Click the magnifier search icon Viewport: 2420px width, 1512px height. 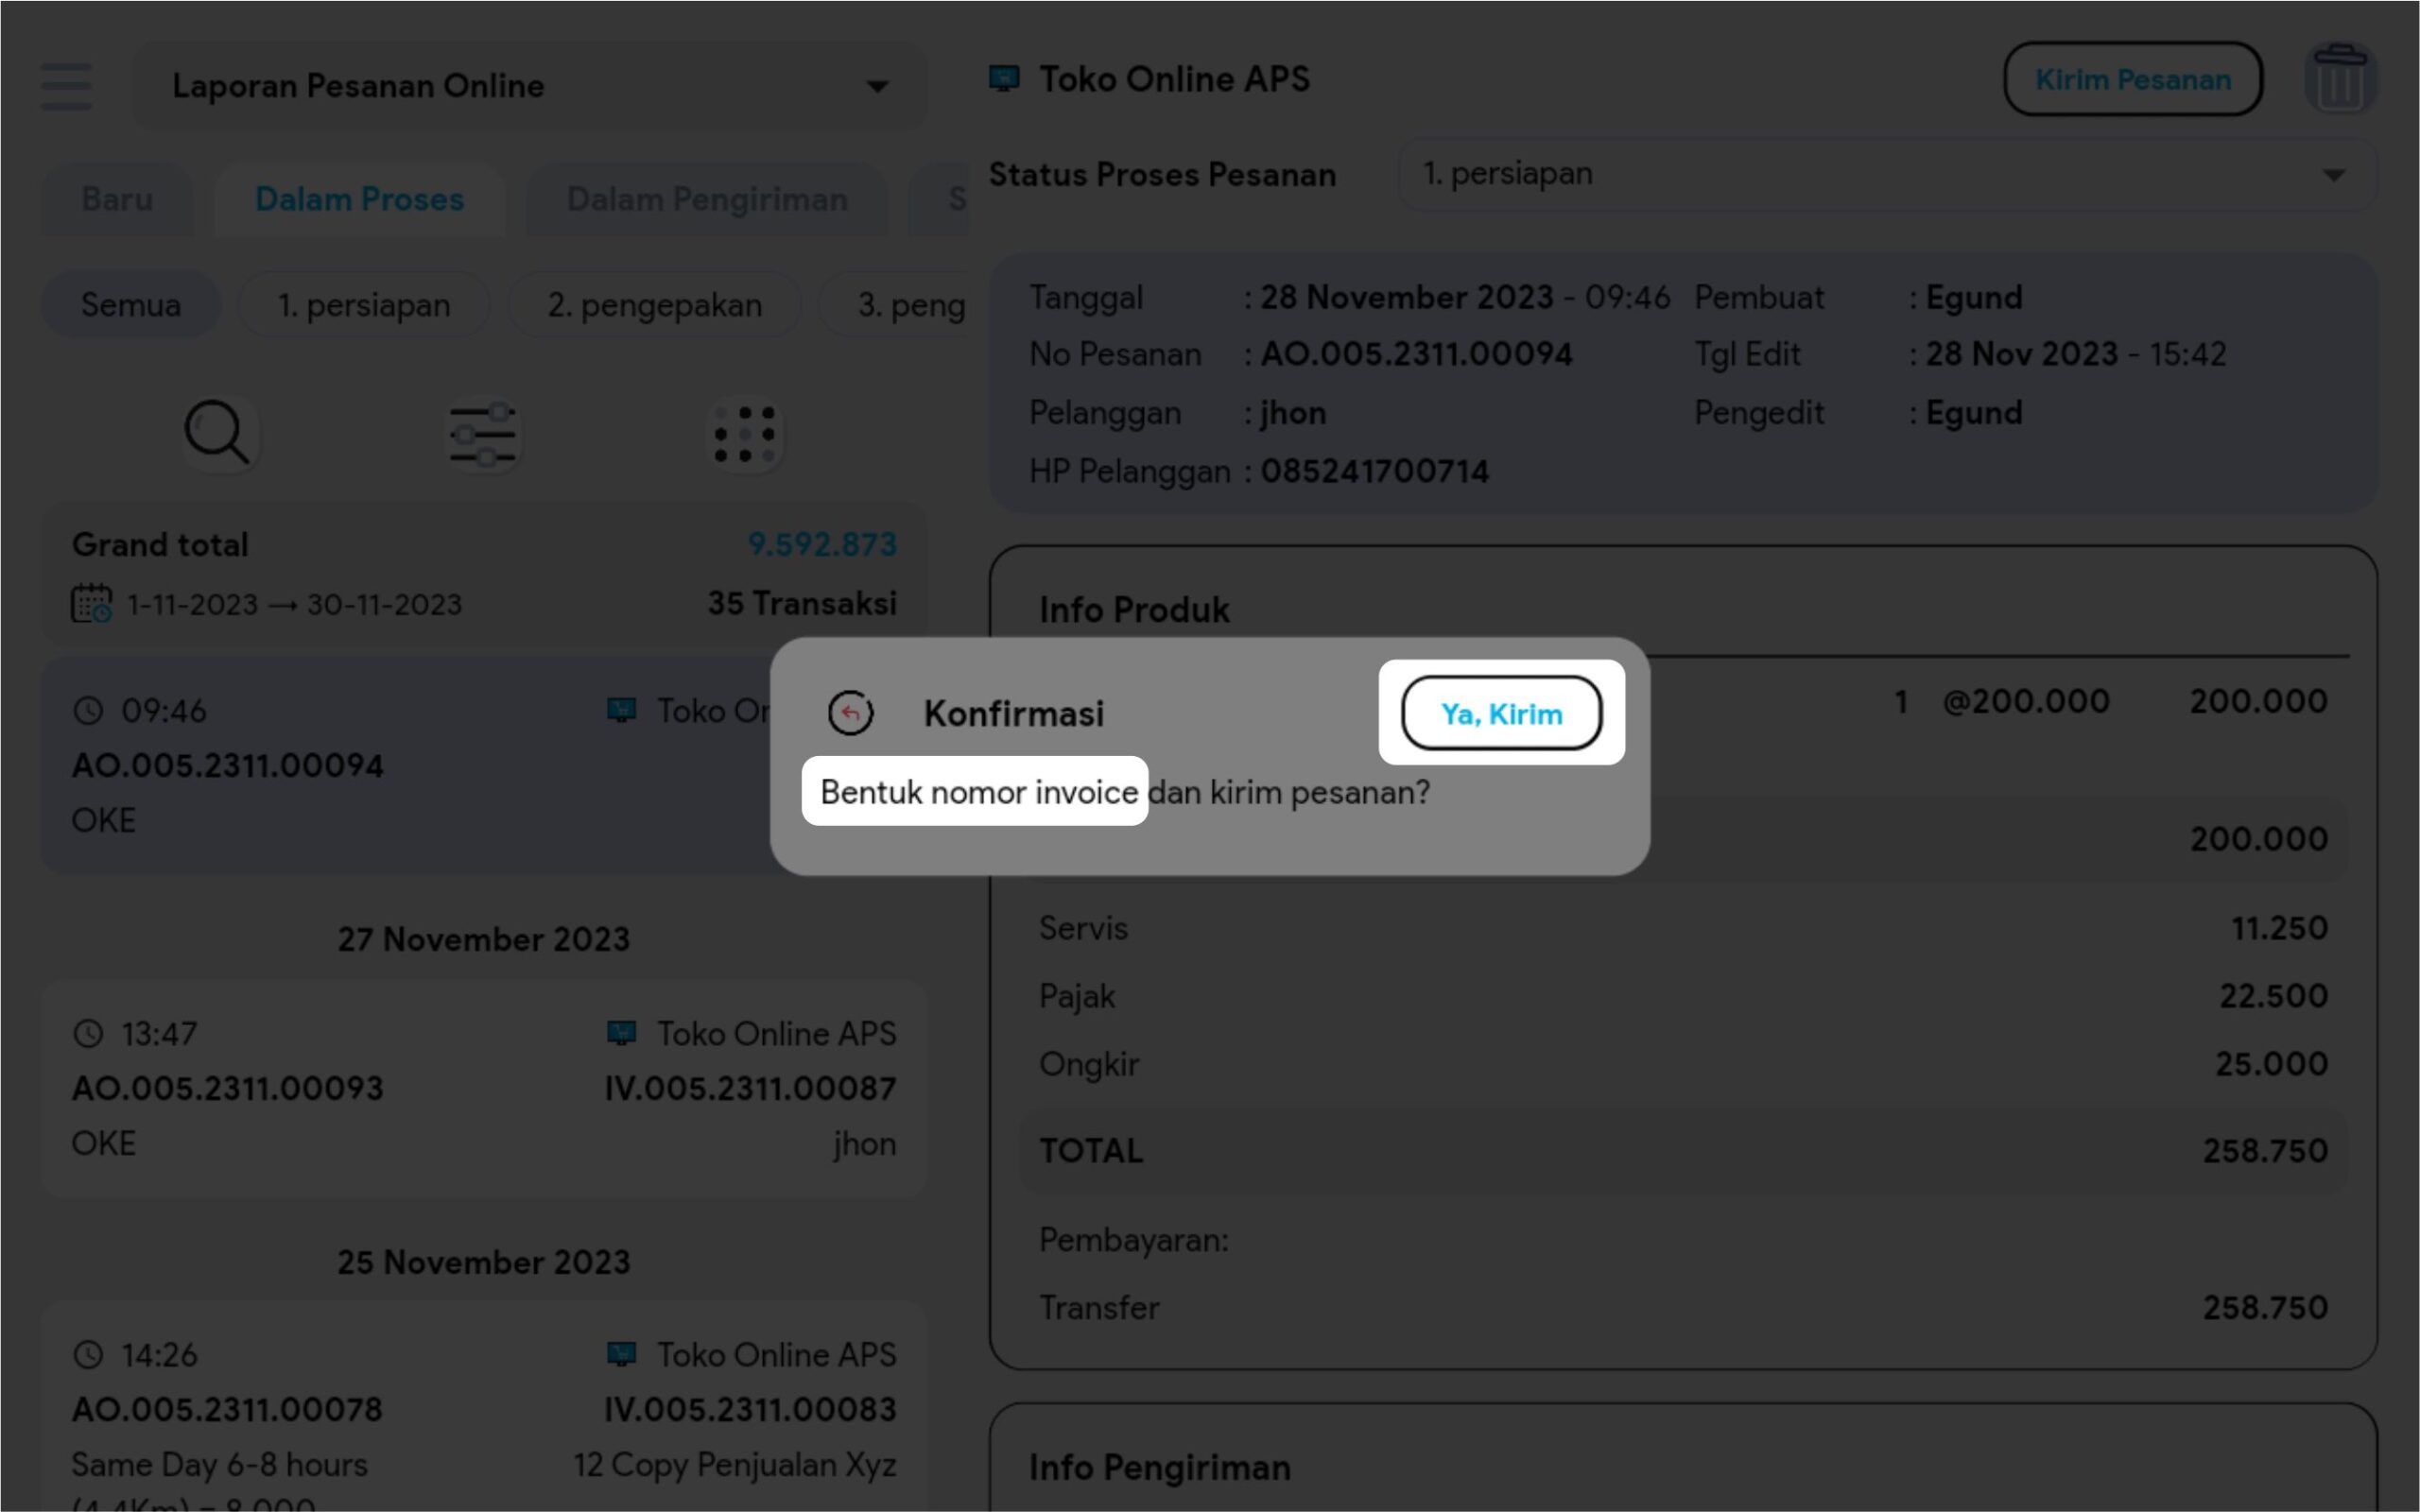tap(217, 434)
